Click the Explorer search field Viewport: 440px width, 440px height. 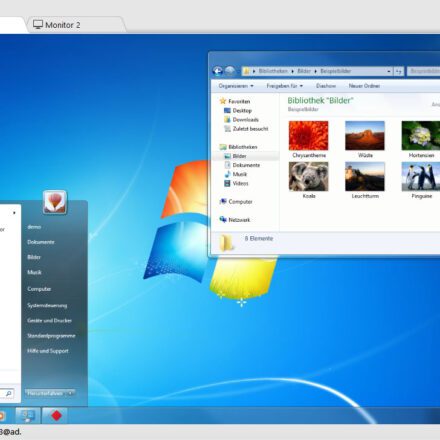[423, 71]
